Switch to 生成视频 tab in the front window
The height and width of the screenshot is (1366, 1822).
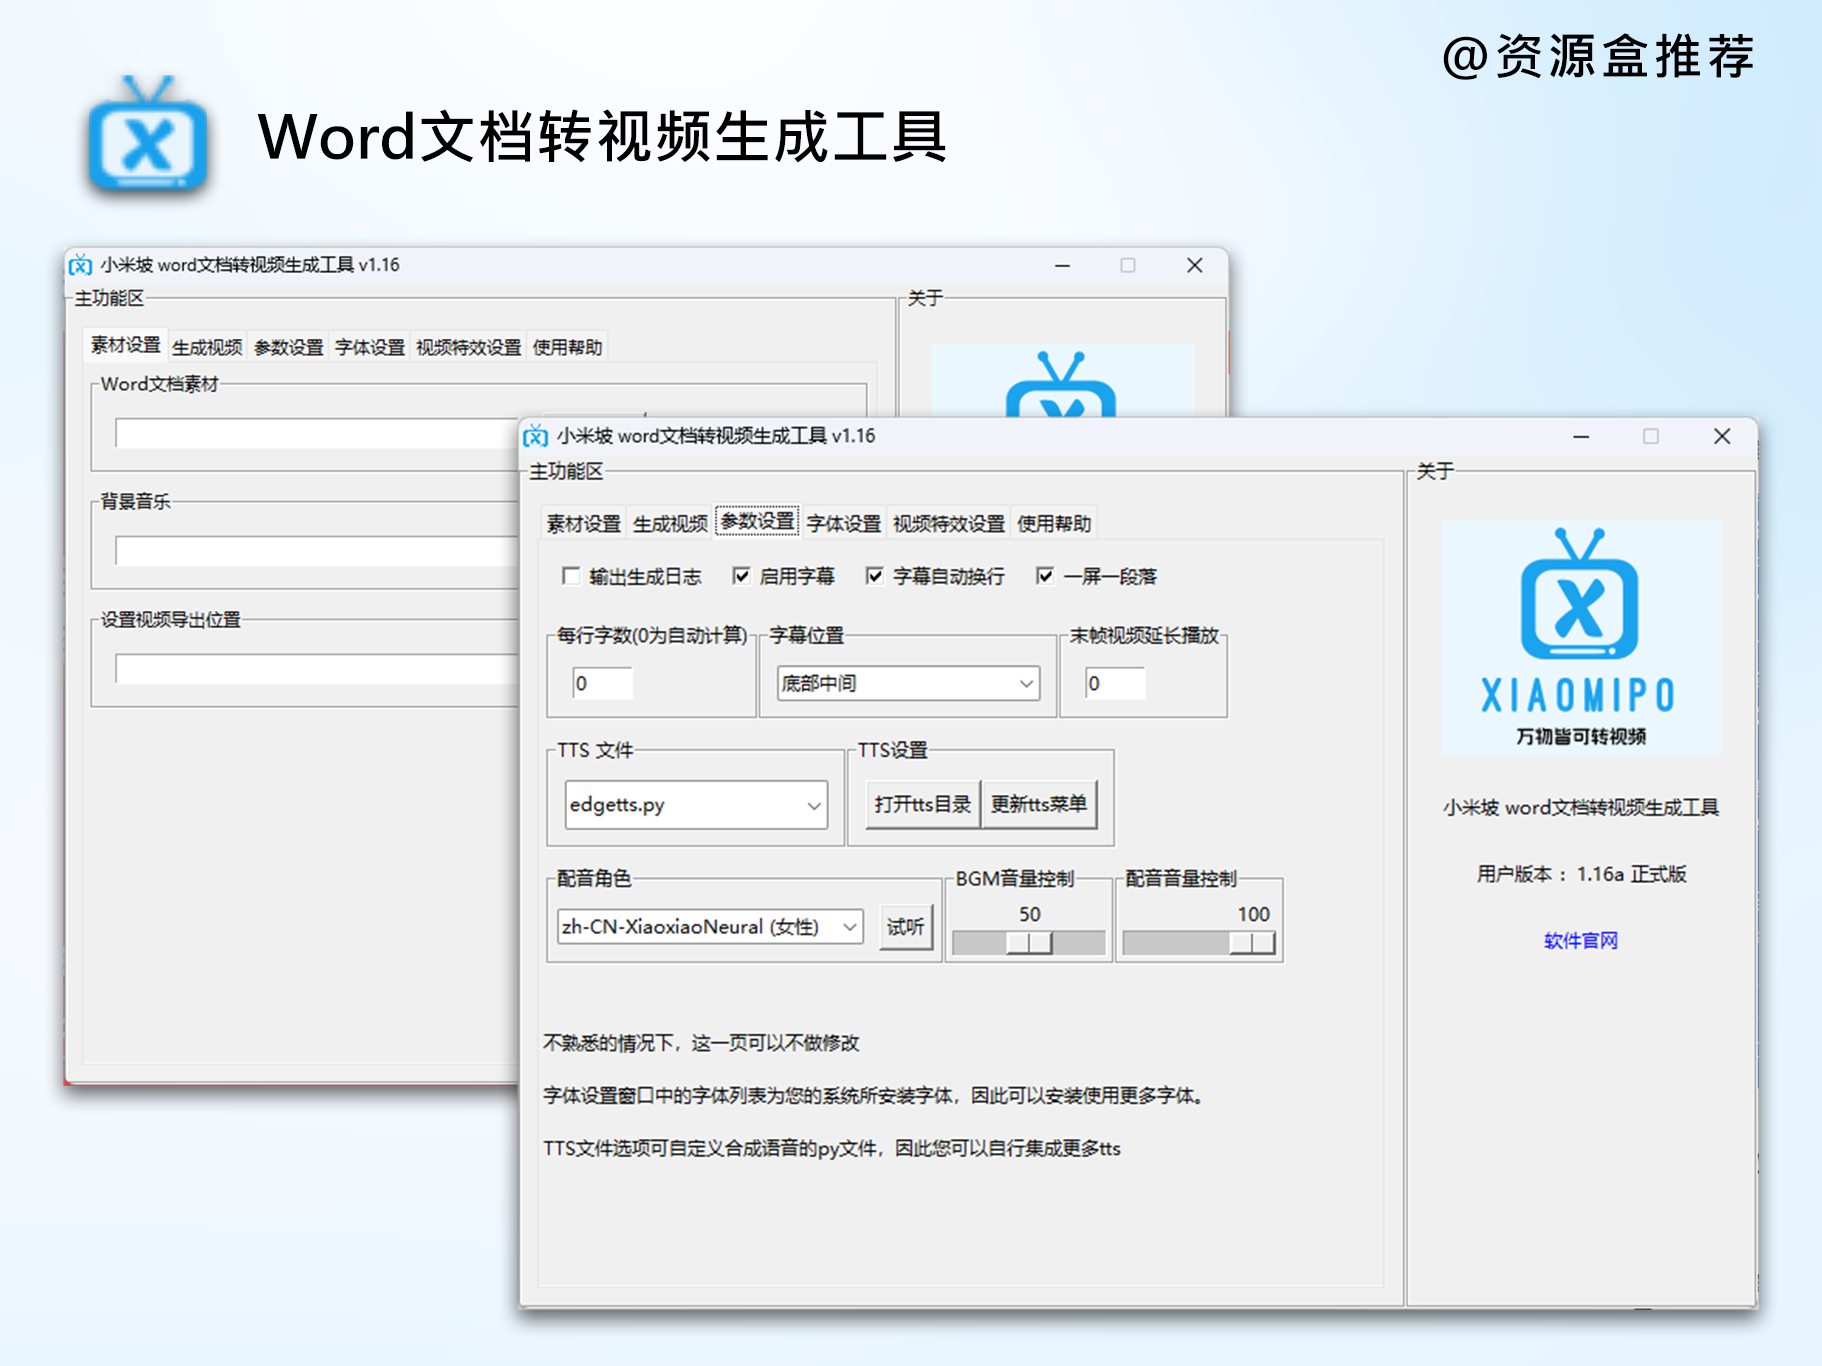pyautogui.click(x=670, y=524)
